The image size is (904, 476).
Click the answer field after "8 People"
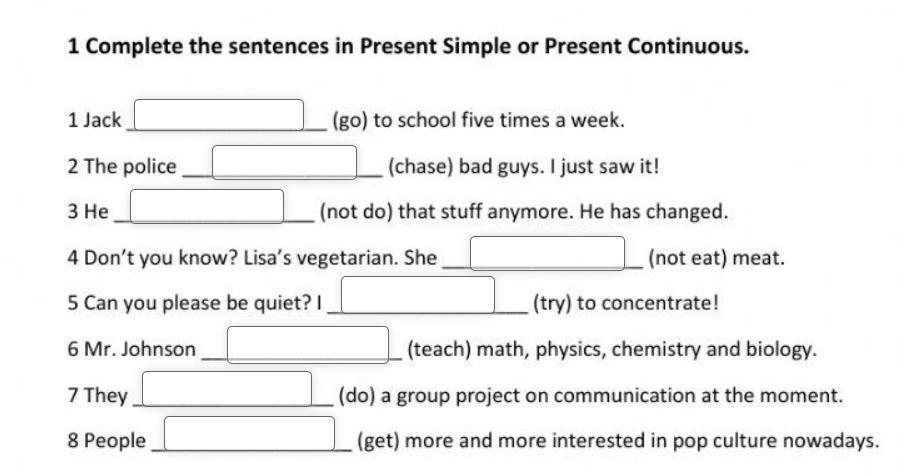click(250, 433)
